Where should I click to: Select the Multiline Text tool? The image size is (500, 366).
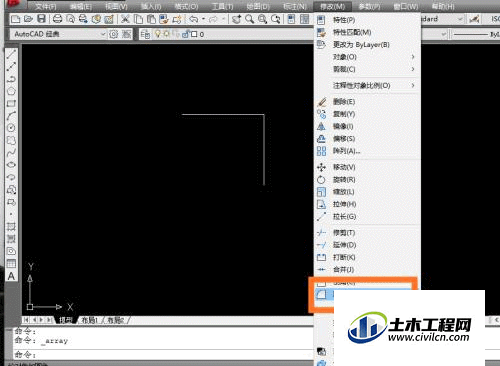point(11,276)
